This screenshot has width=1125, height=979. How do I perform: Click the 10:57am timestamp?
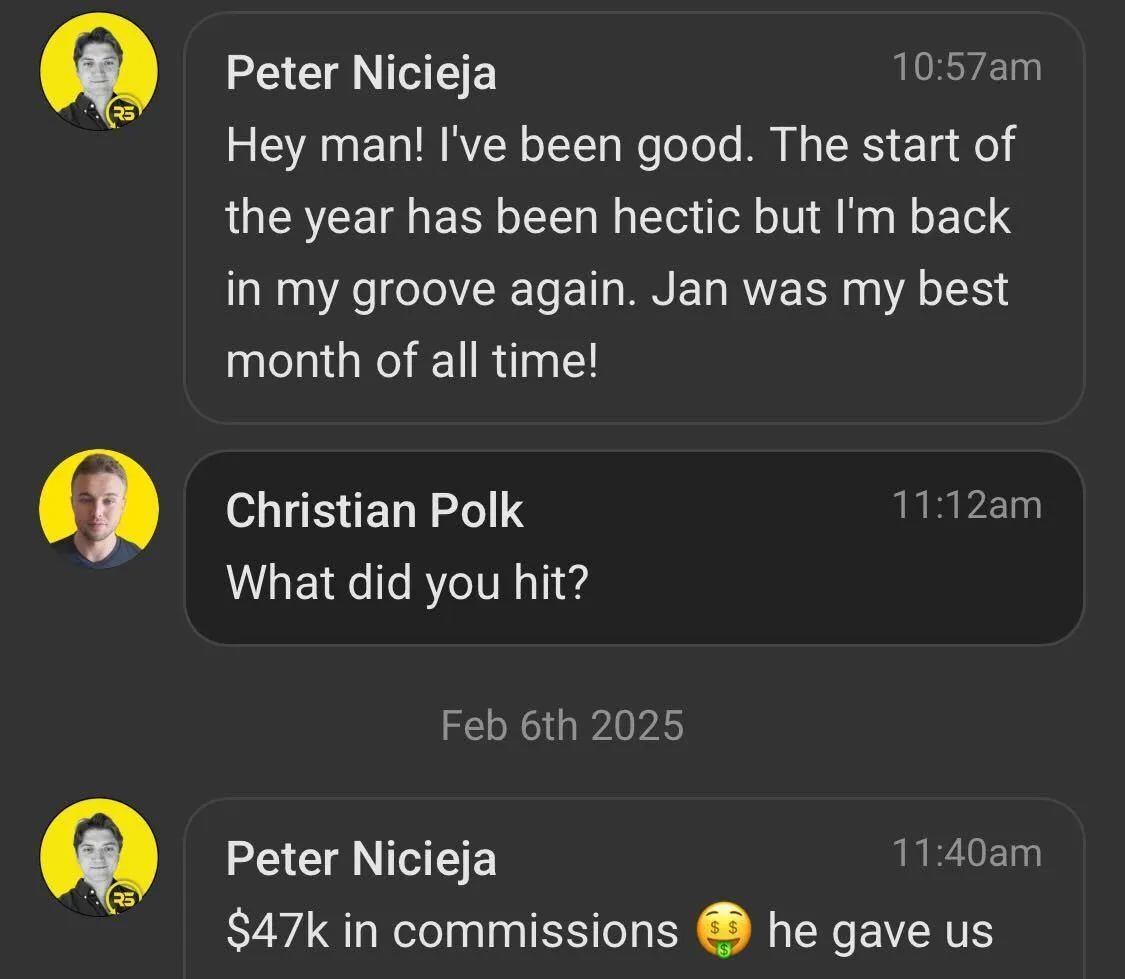coord(966,67)
